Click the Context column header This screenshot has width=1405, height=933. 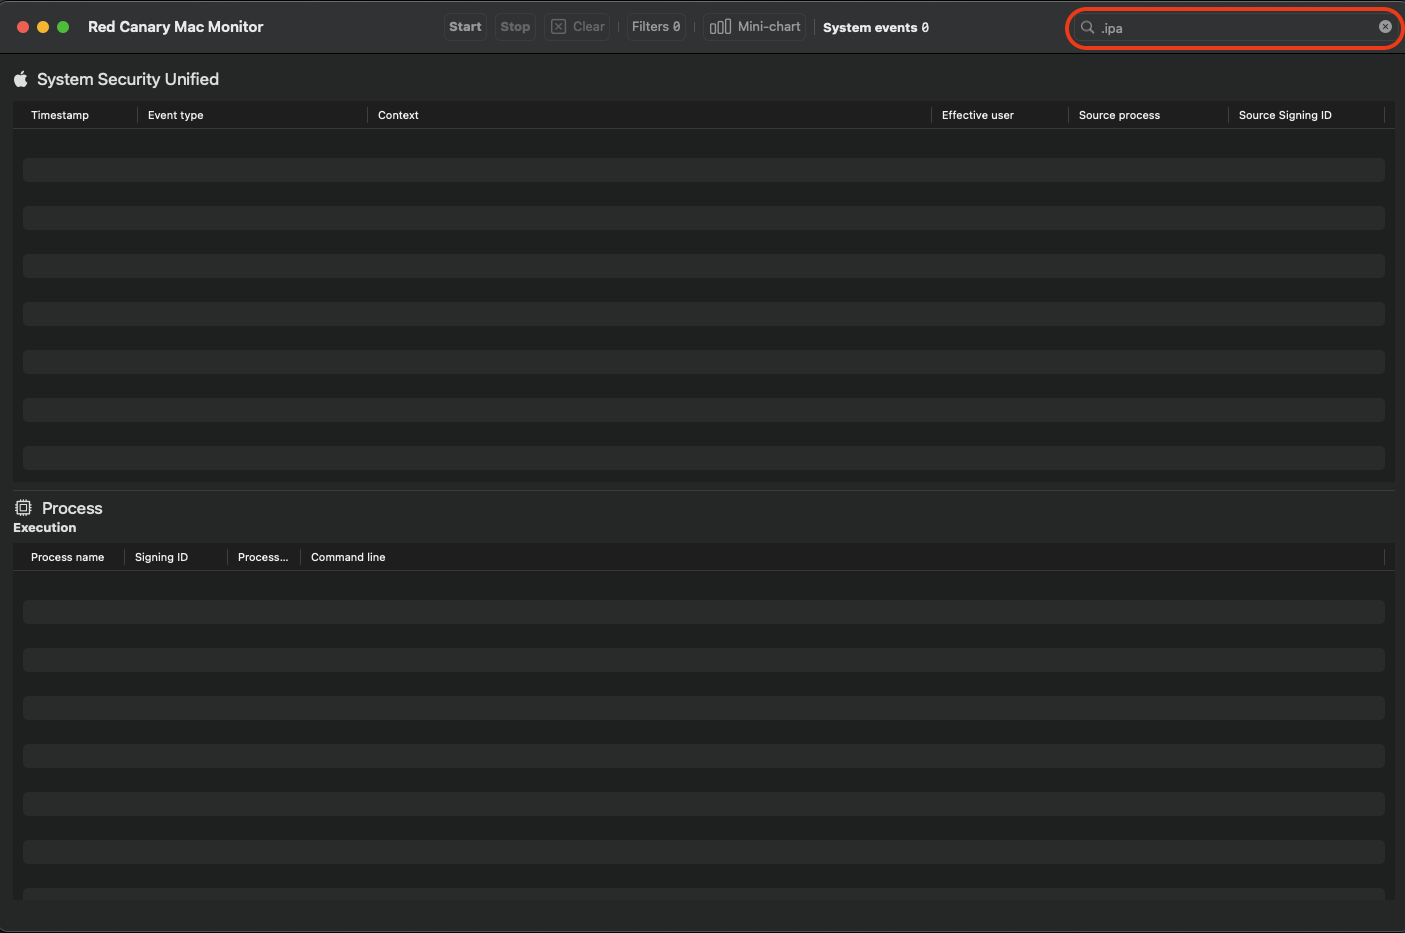point(398,115)
